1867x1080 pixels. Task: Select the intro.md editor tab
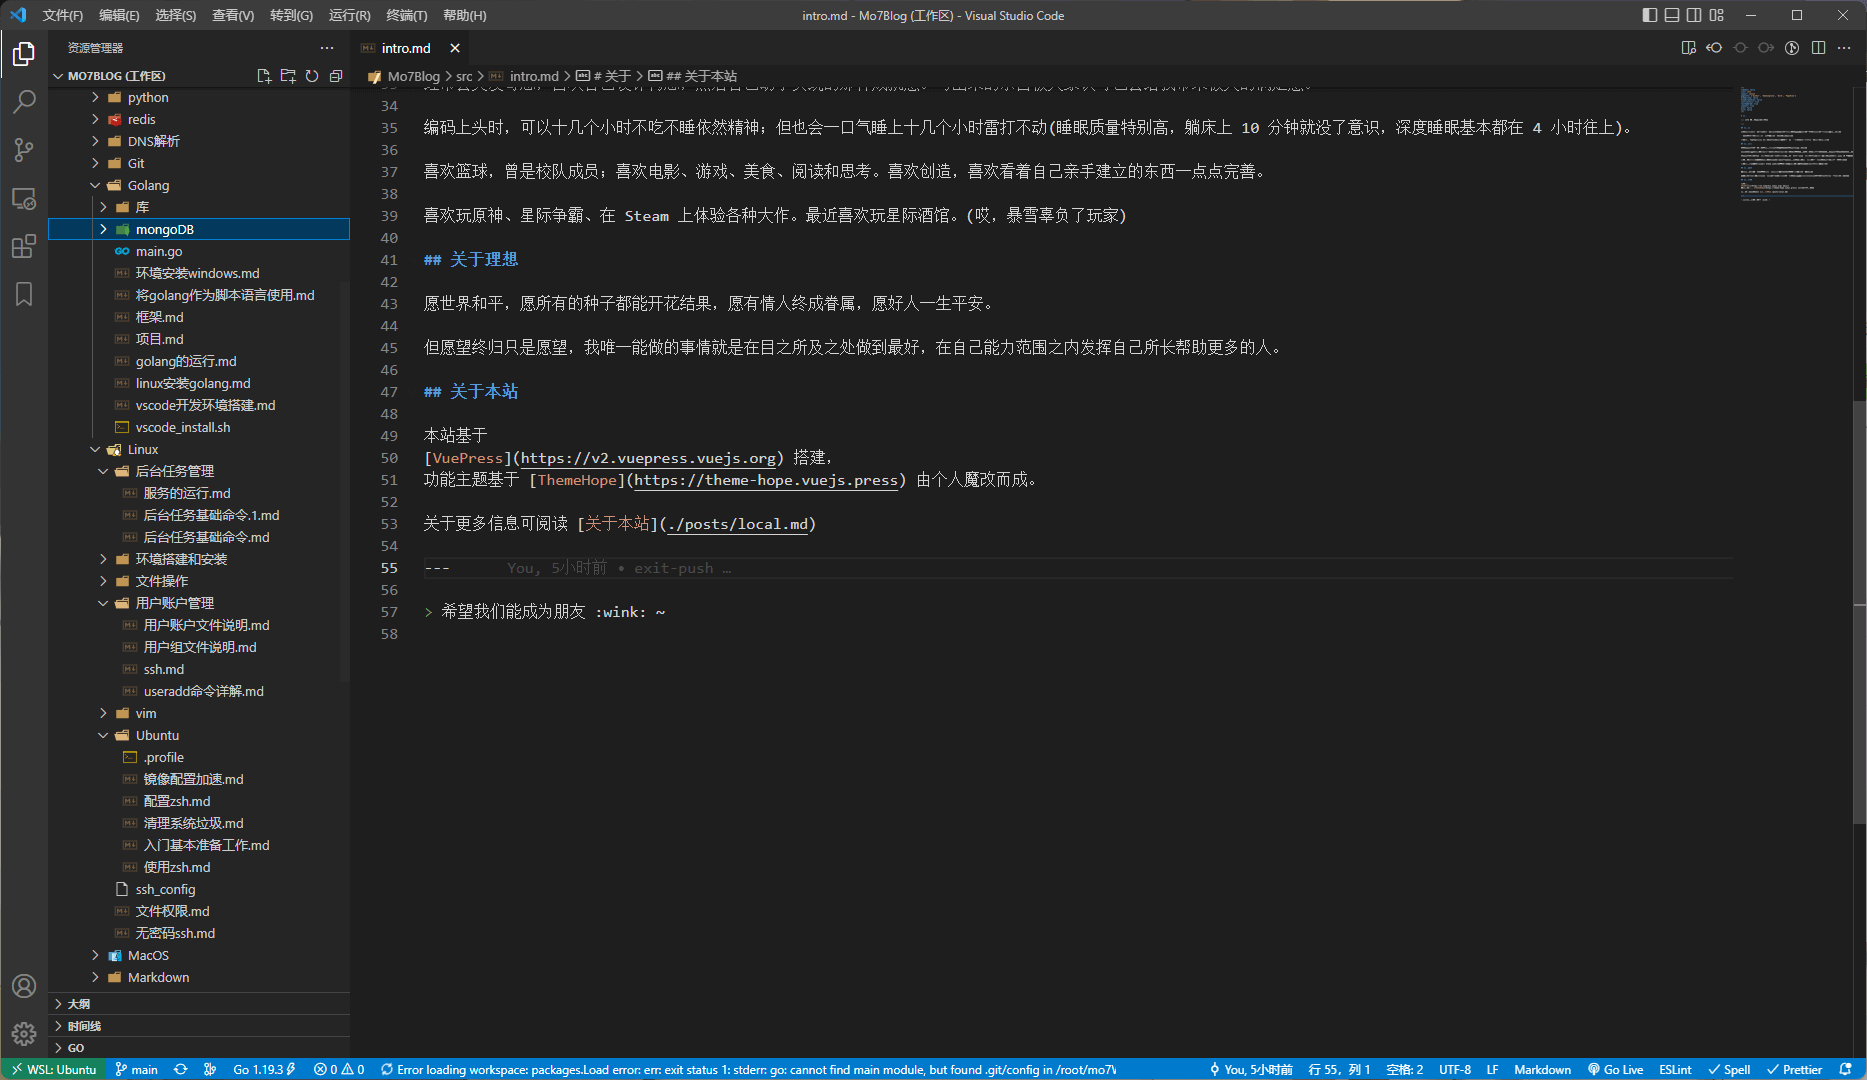405,48
